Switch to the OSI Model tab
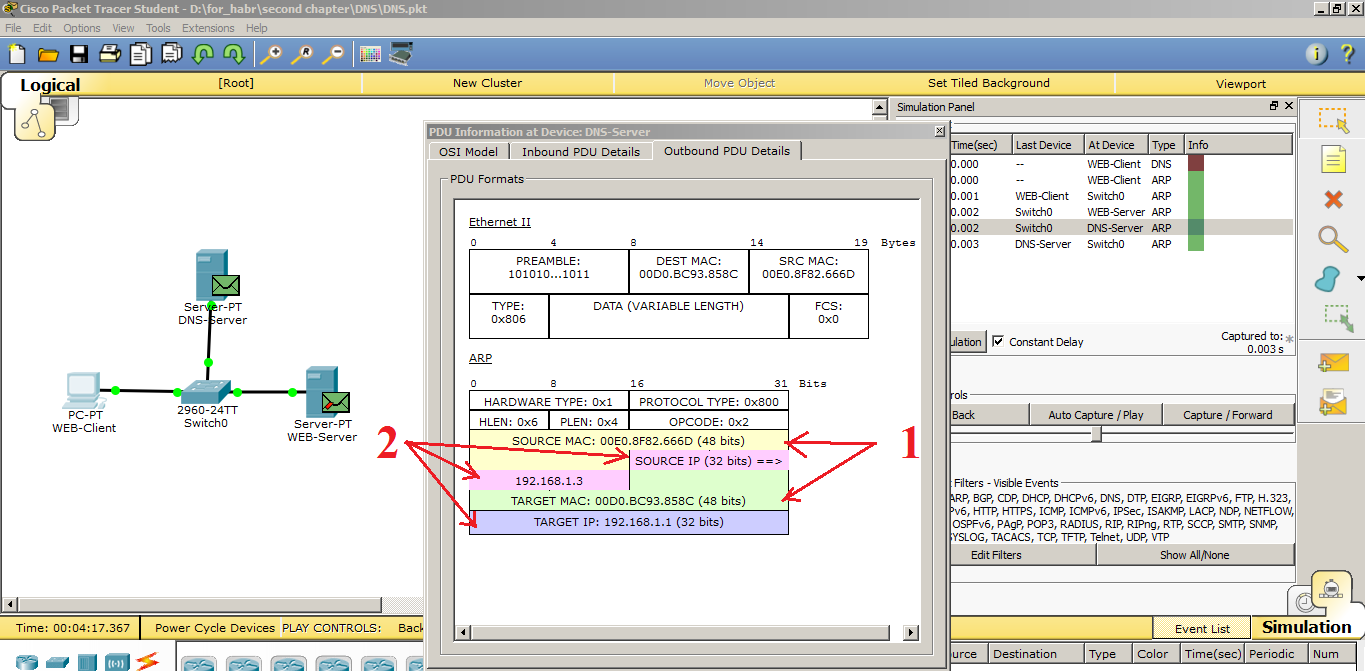The image size is (1365, 671). click(468, 152)
